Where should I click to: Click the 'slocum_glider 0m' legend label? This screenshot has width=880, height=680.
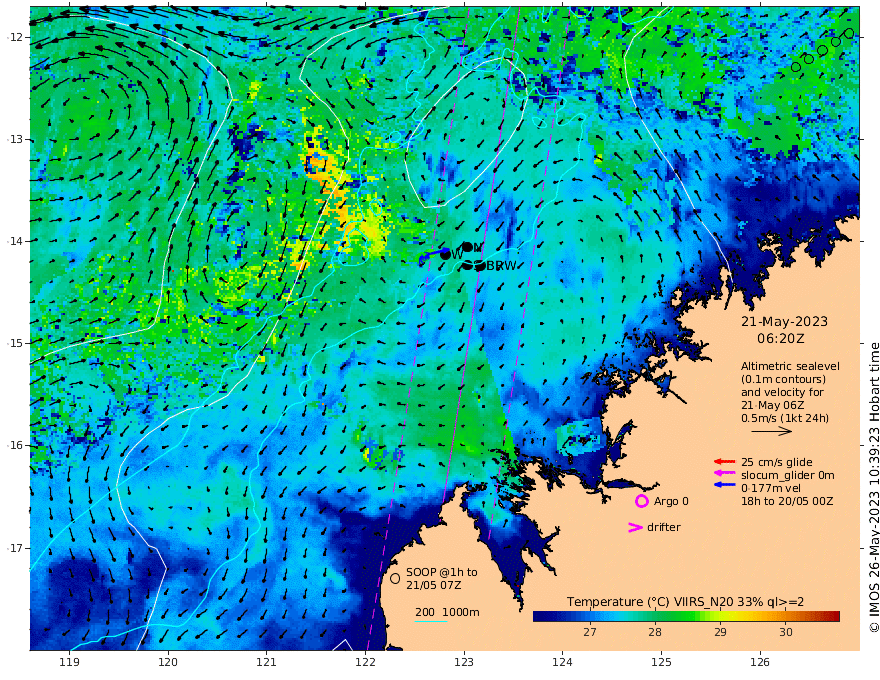click(787, 475)
